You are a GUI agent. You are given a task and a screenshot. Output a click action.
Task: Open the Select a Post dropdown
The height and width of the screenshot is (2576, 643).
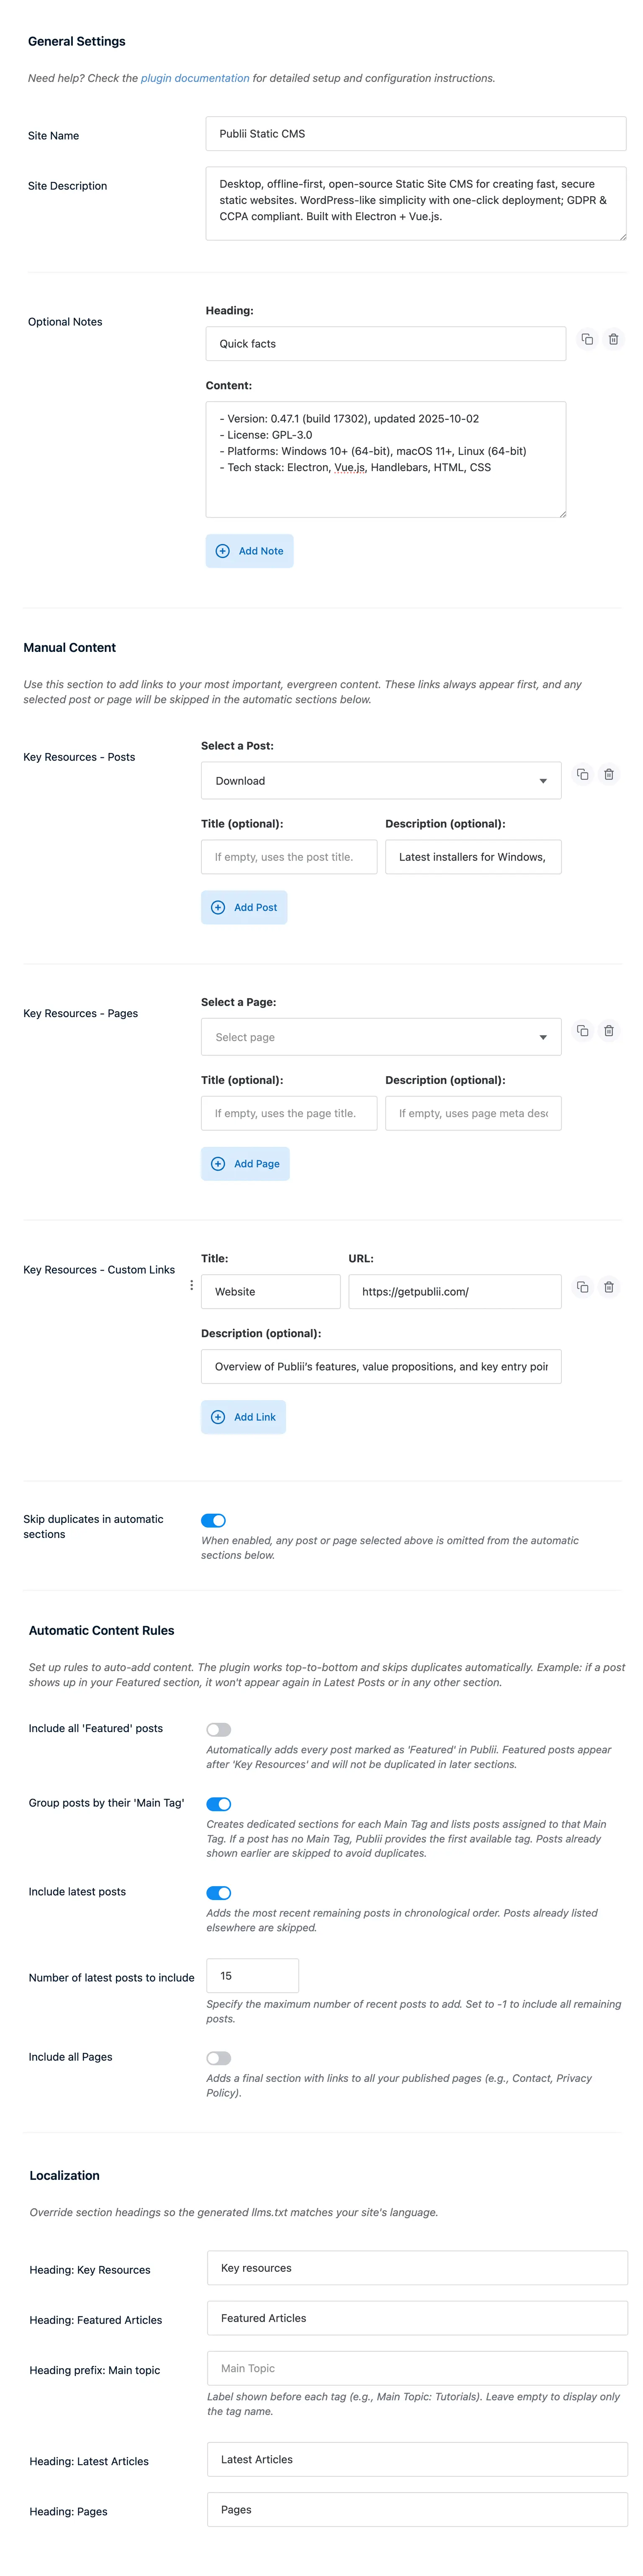click(x=380, y=781)
